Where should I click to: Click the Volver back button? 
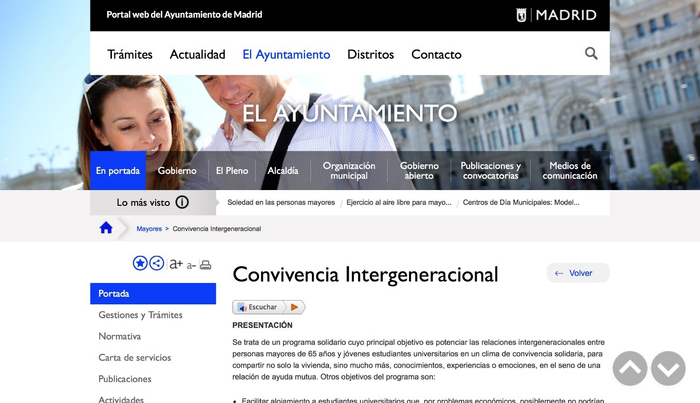coord(578,273)
